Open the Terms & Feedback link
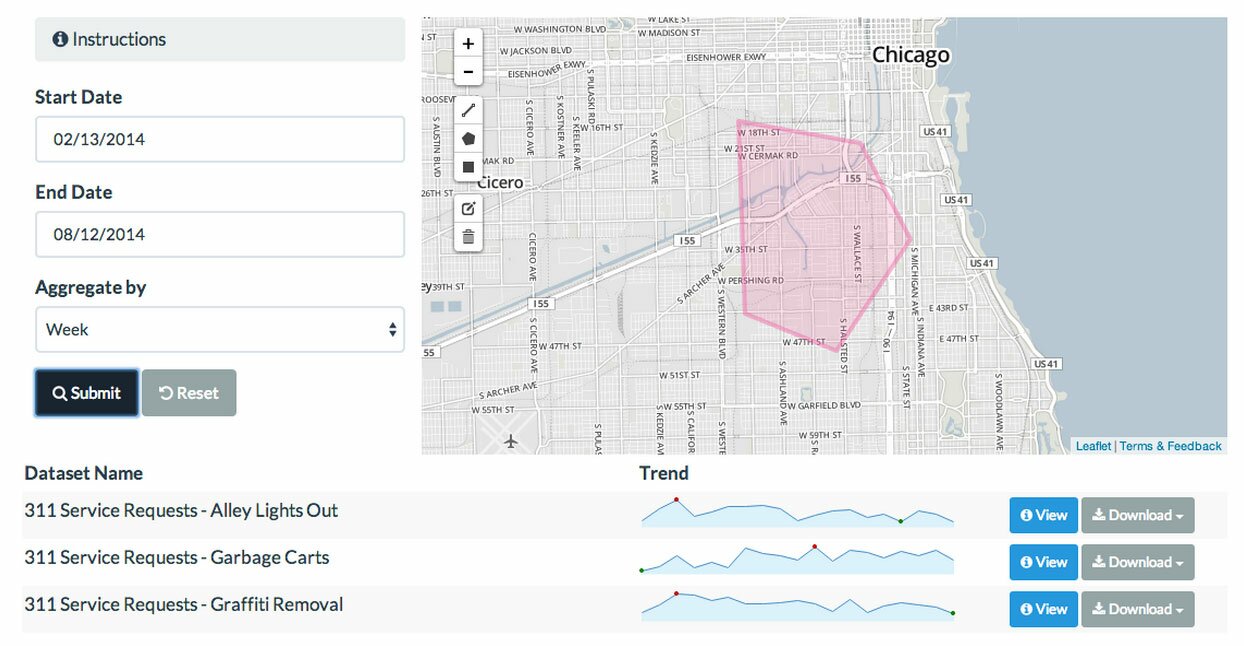 [x=1170, y=446]
